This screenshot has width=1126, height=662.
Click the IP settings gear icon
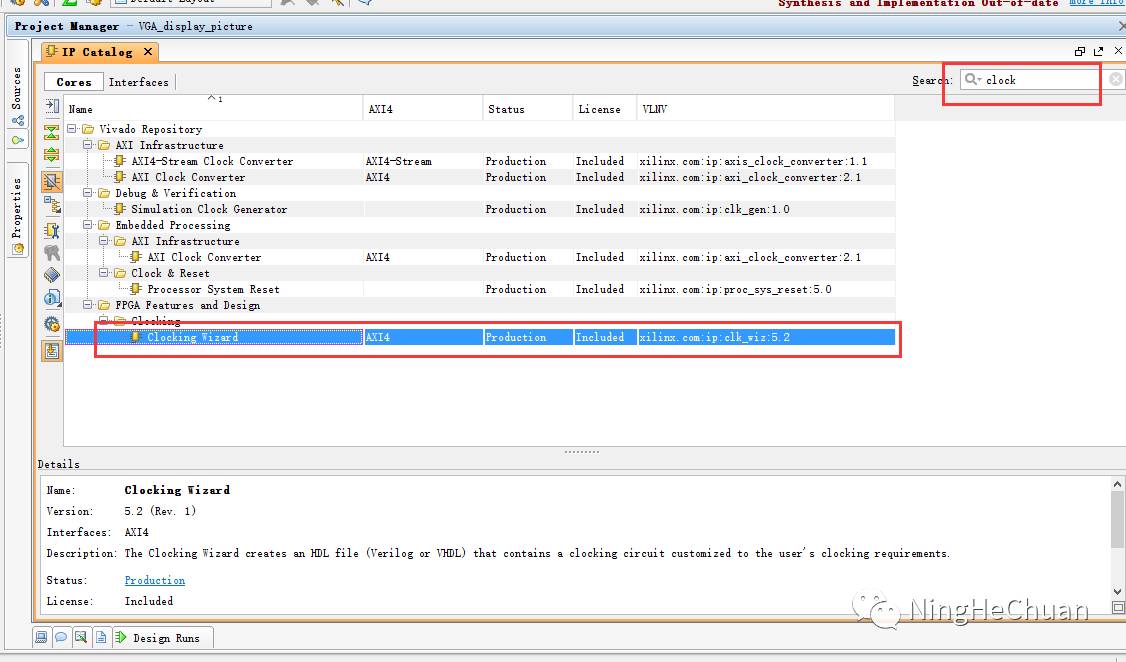click(52, 324)
